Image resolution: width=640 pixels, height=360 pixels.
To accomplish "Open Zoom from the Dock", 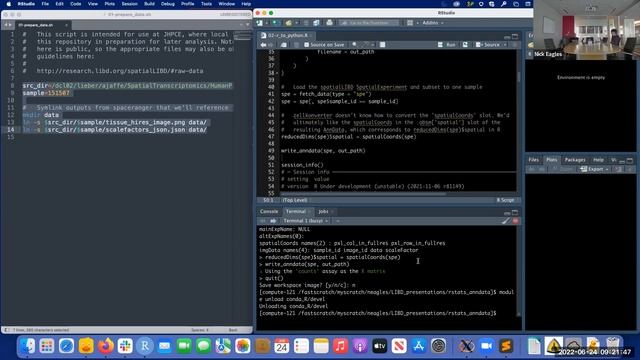I will [486, 346].
